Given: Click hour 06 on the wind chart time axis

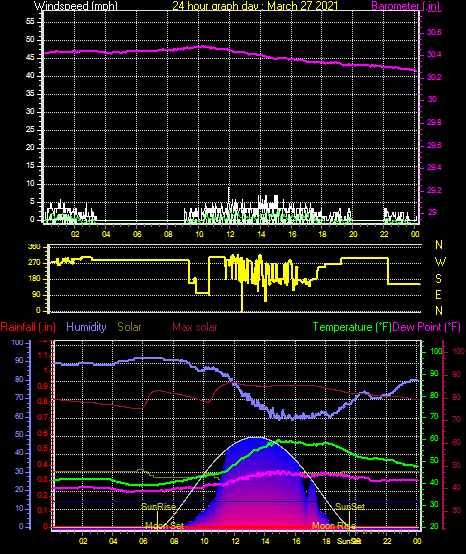Looking at the screenshot, I should pos(137,234).
